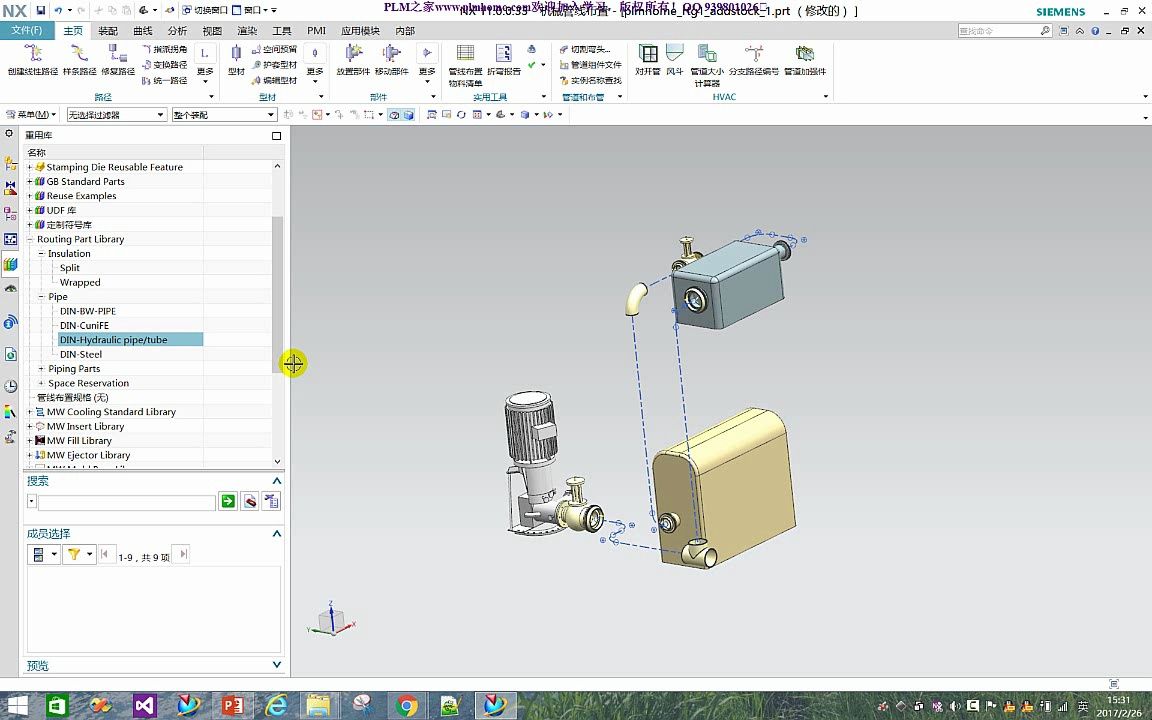1152x720 pixels.
Task: Click 统一路径 unify path command
Action: pyautogui.click(x=165, y=80)
